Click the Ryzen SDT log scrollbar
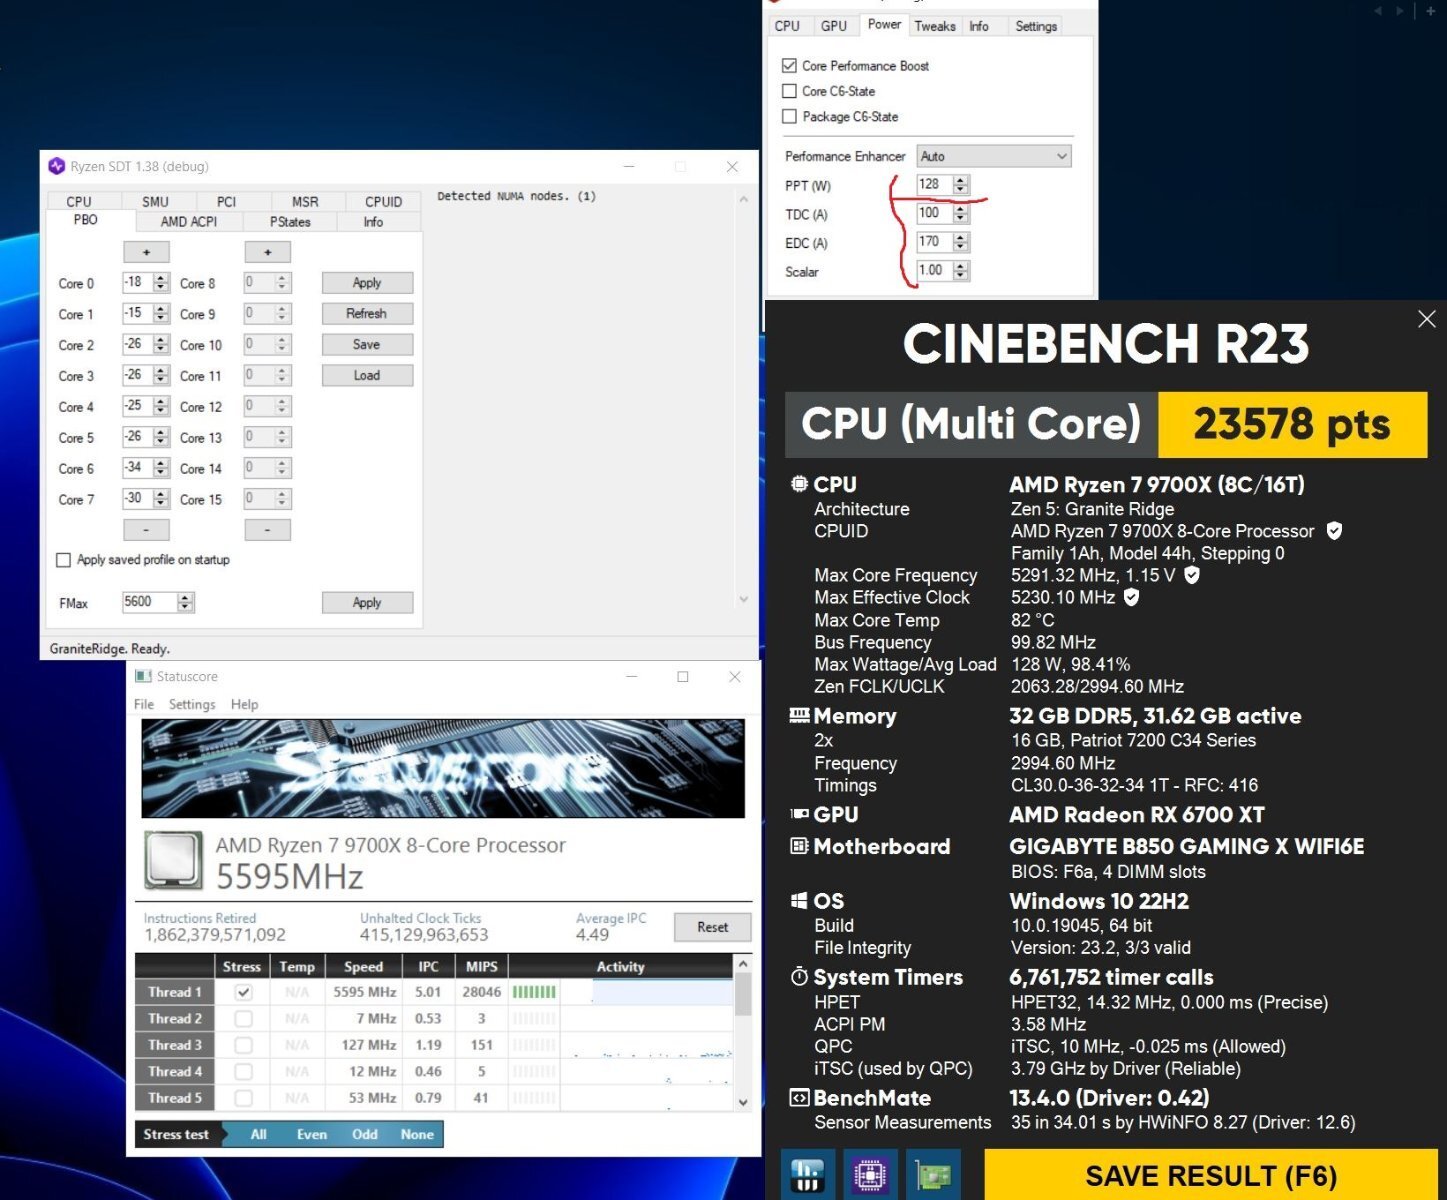 point(743,399)
